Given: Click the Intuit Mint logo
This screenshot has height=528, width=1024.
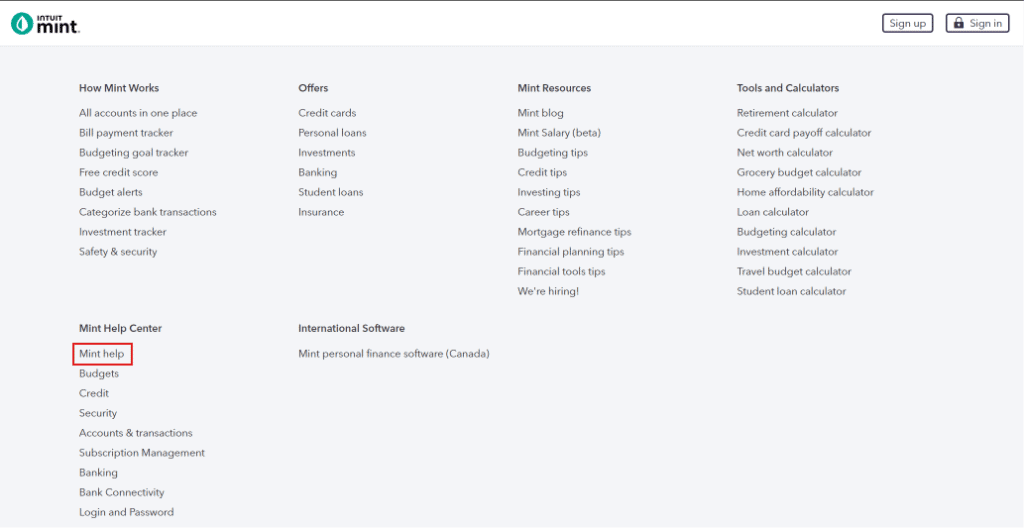Looking at the screenshot, I should (x=46, y=23).
